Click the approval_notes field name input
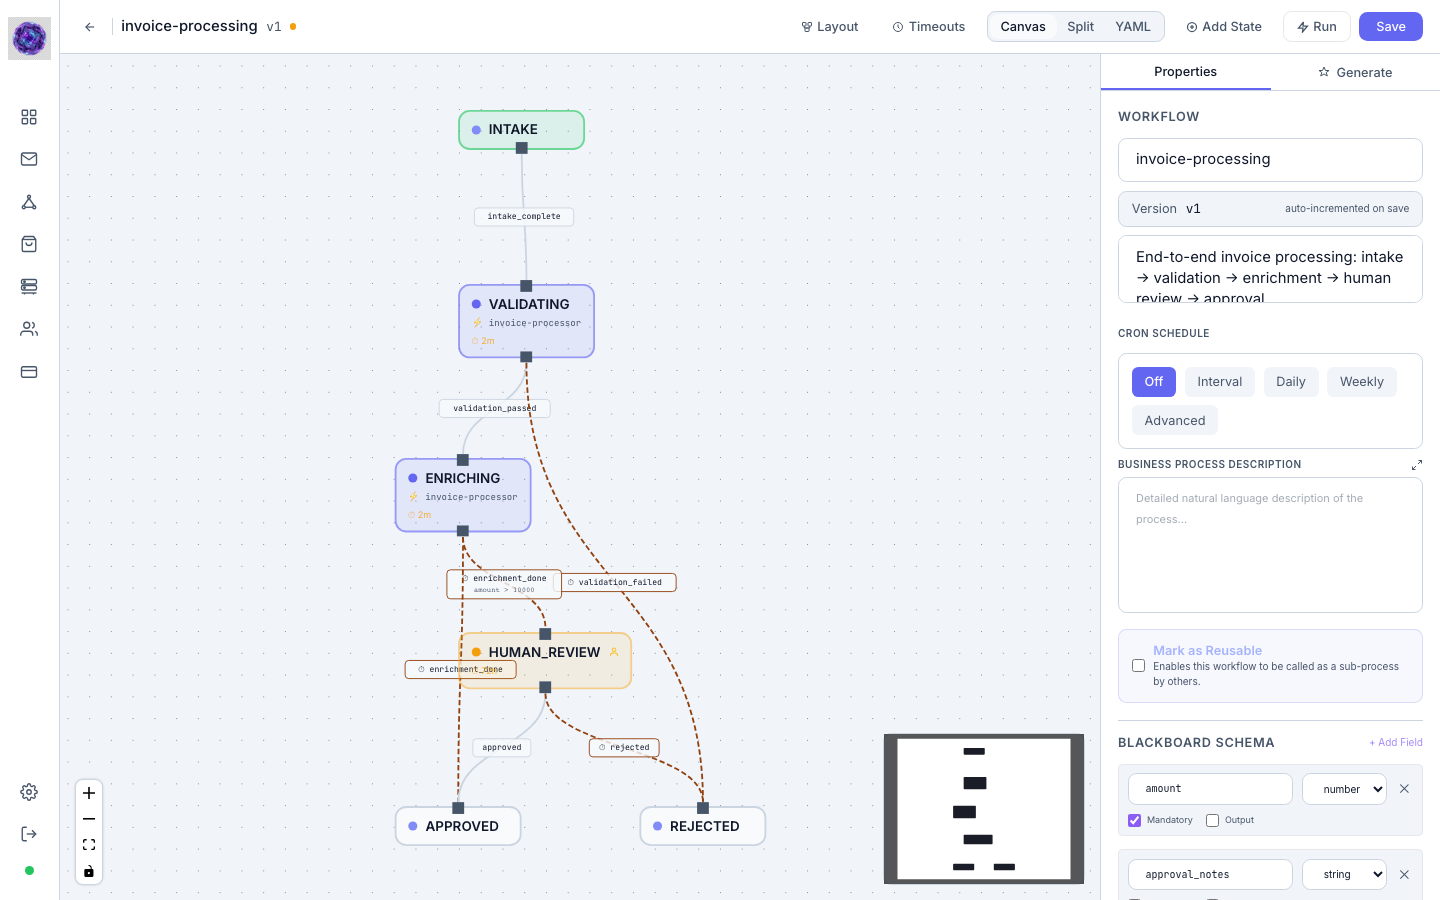1440x900 pixels. pyautogui.click(x=1210, y=875)
